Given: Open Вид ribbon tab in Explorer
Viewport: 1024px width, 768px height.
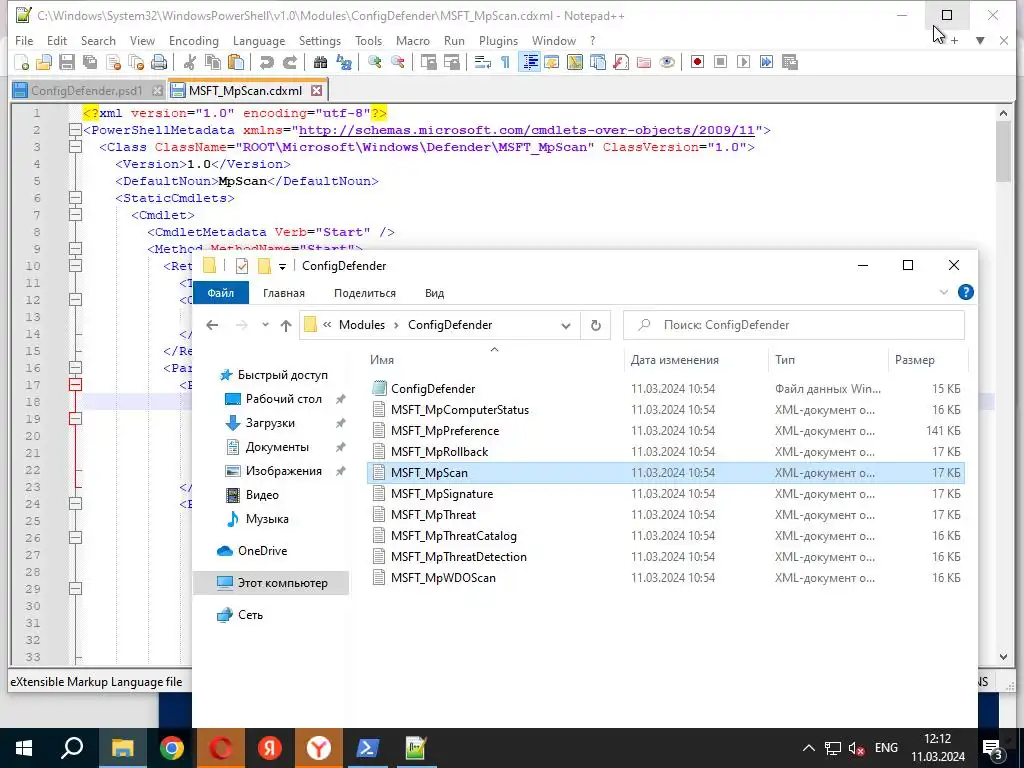Looking at the screenshot, I should coord(434,293).
